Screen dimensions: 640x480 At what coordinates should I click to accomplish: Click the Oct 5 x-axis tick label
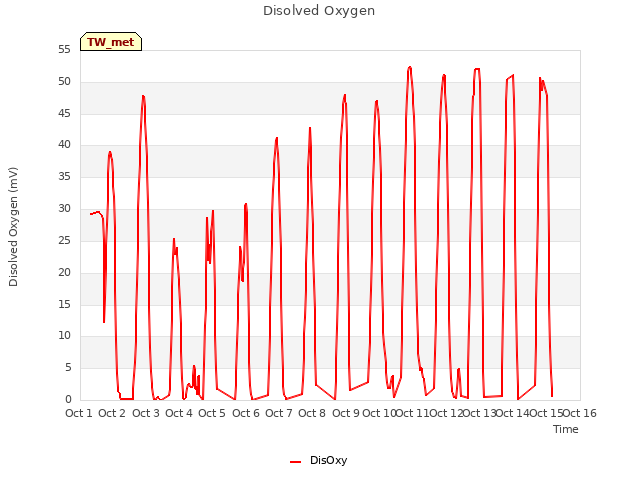(x=212, y=413)
